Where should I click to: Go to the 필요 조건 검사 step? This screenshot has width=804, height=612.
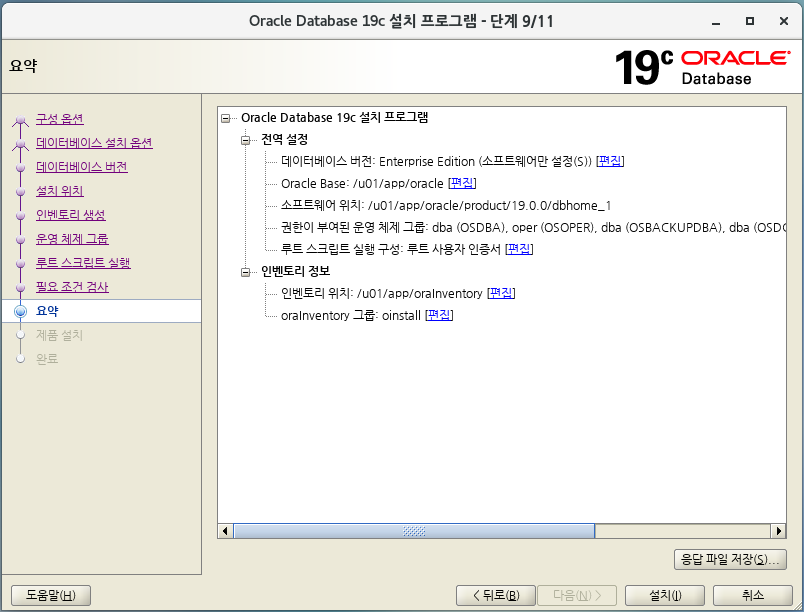pyautogui.click(x=72, y=287)
